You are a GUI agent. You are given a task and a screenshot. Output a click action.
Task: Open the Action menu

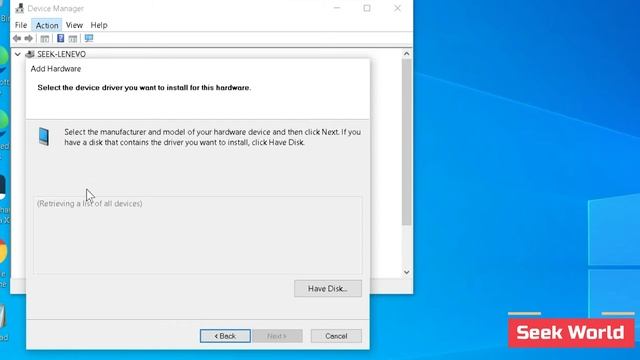pyautogui.click(x=47, y=25)
